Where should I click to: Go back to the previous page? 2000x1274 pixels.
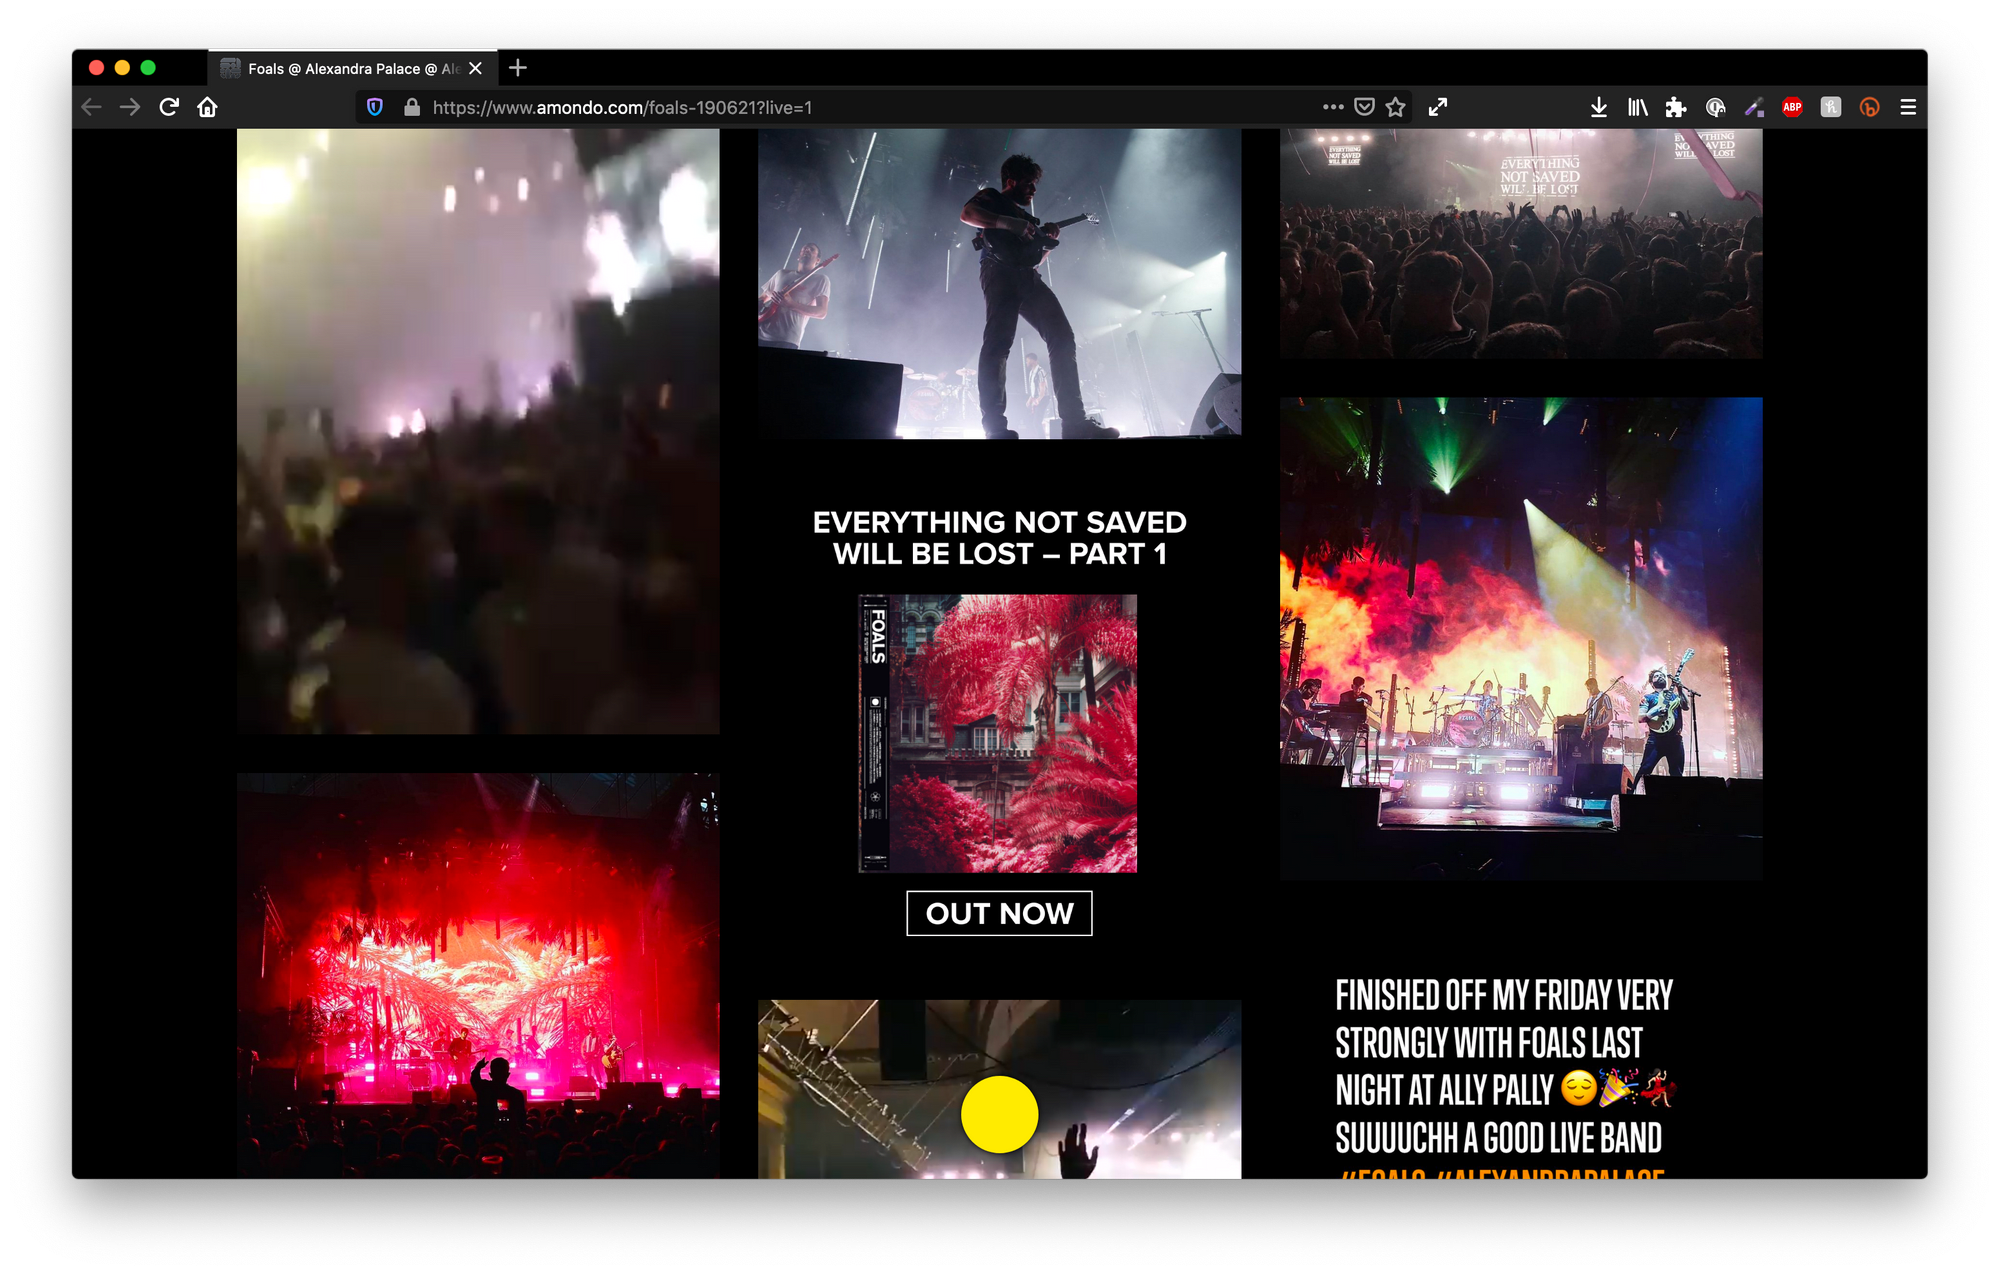(x=92, y=107)
